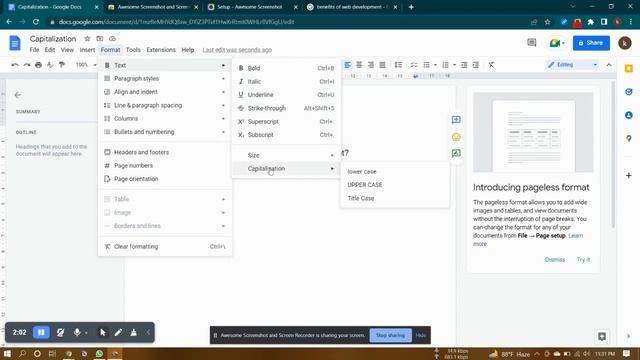Click the move document folder icon
Screen dimensions: 640x360
point(100,38)
